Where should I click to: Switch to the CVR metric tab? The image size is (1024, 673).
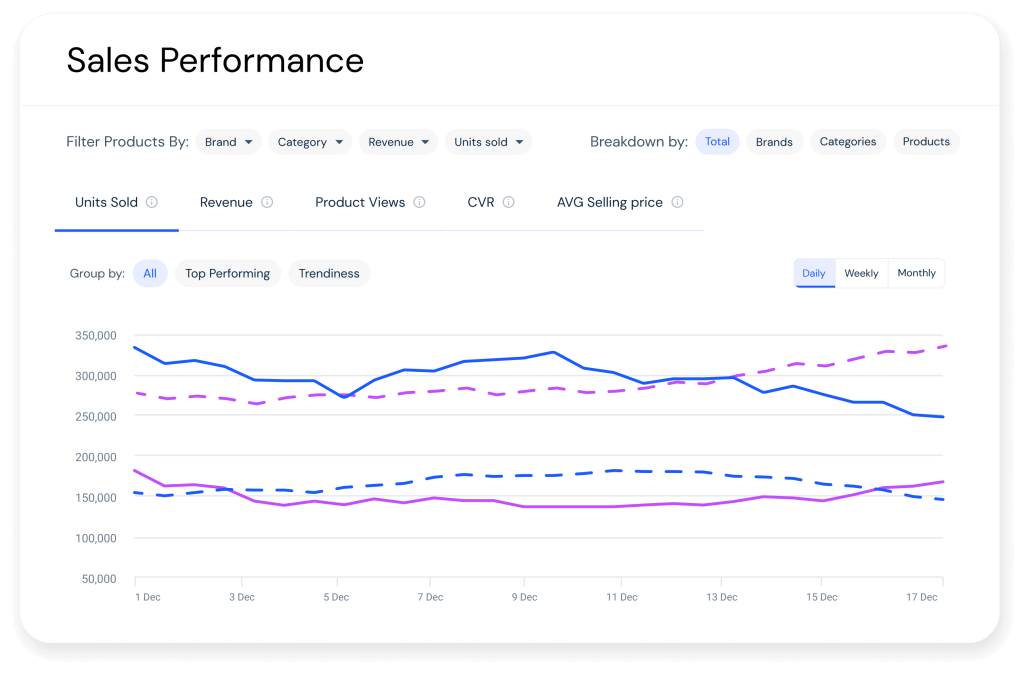(x=482, y=202)
